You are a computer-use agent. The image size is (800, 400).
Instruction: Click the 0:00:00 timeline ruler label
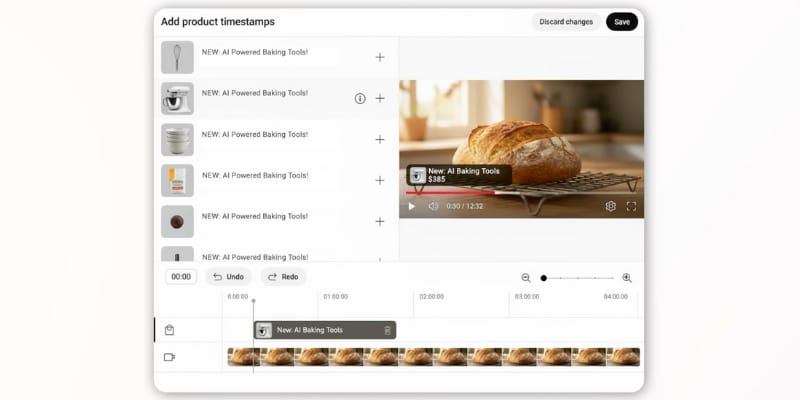pyautogui.click(x=238, y=296)
